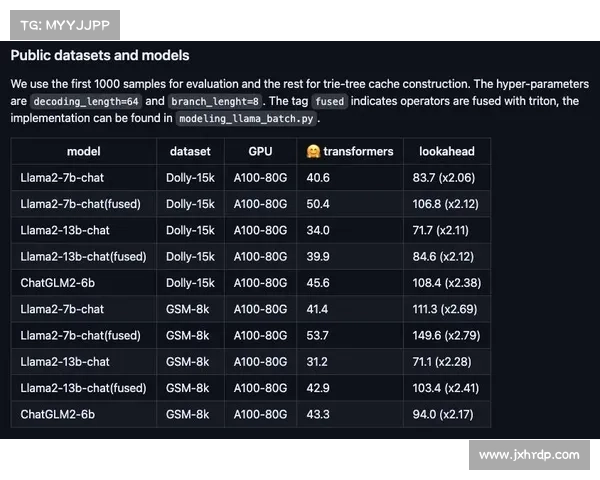Click the dataset column header
The image size is (600, 480).
coord(190,152)
